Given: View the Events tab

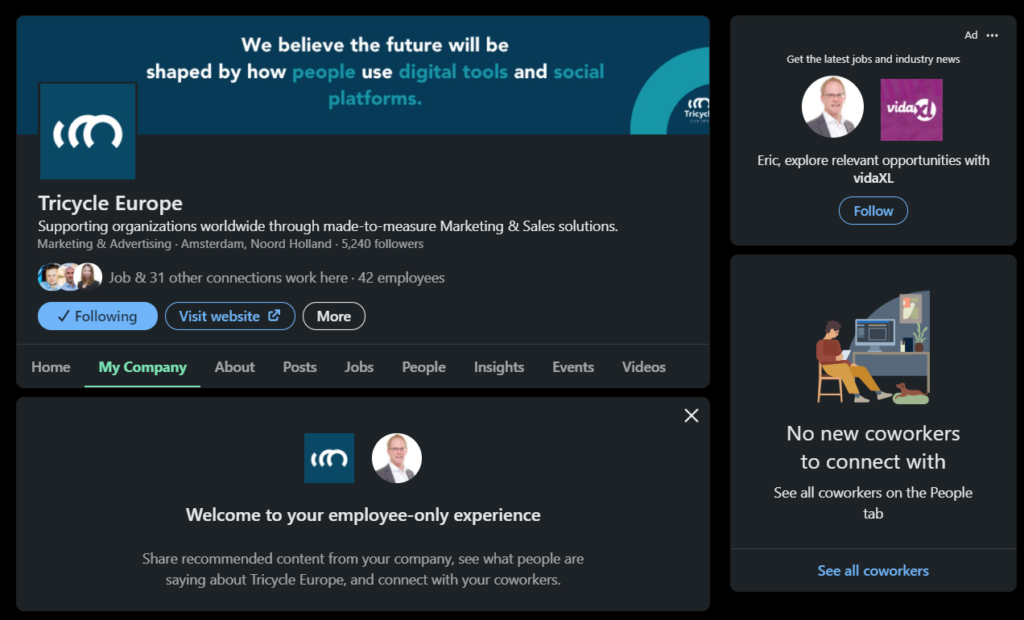Looking at the screenshot, I should [573, 367].
